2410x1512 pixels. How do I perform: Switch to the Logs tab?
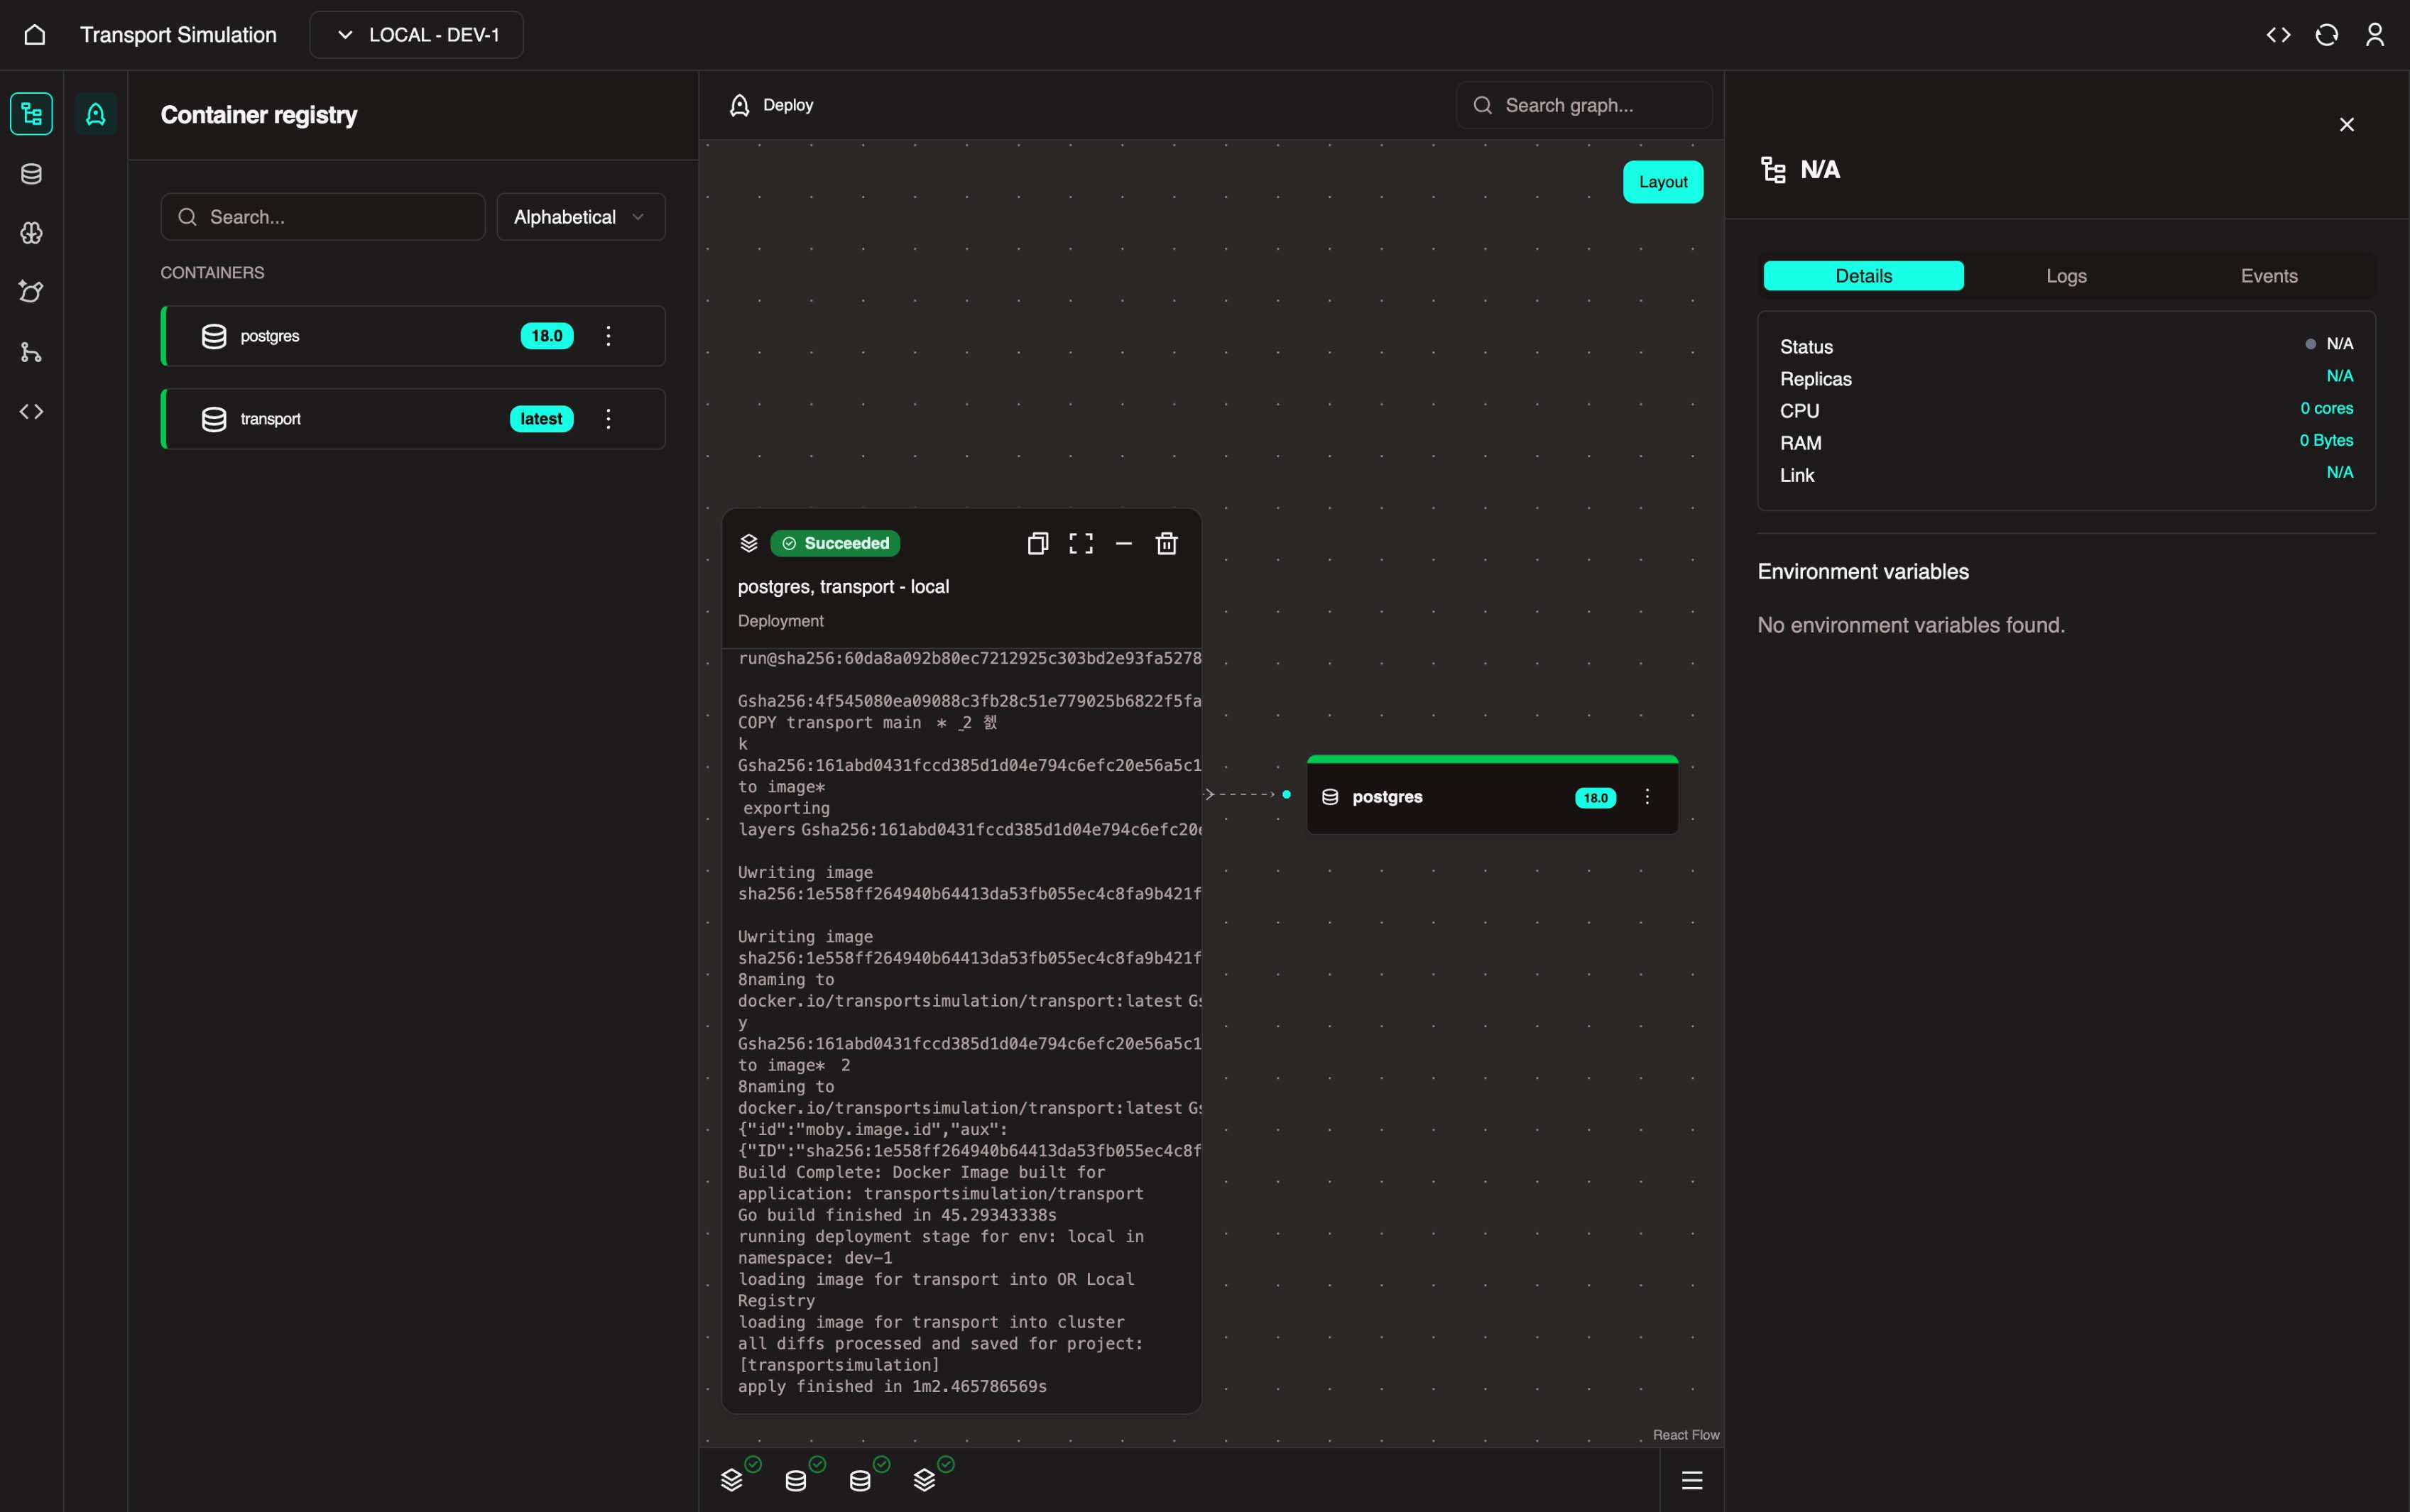click(2066, 276)
